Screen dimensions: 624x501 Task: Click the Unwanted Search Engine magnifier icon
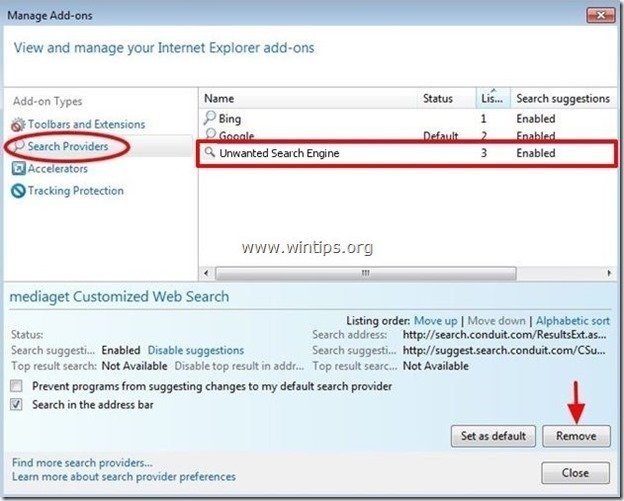(210, 152)
